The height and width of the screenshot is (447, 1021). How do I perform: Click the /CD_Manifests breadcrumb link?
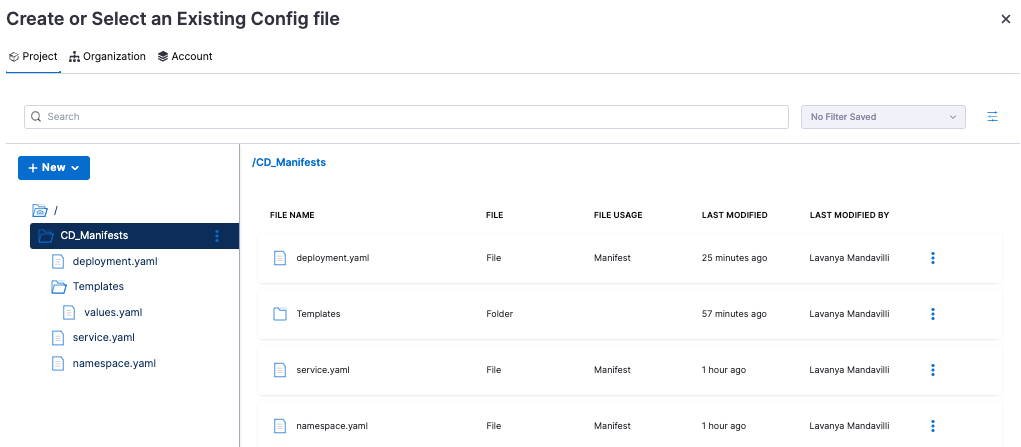point(289,162)
